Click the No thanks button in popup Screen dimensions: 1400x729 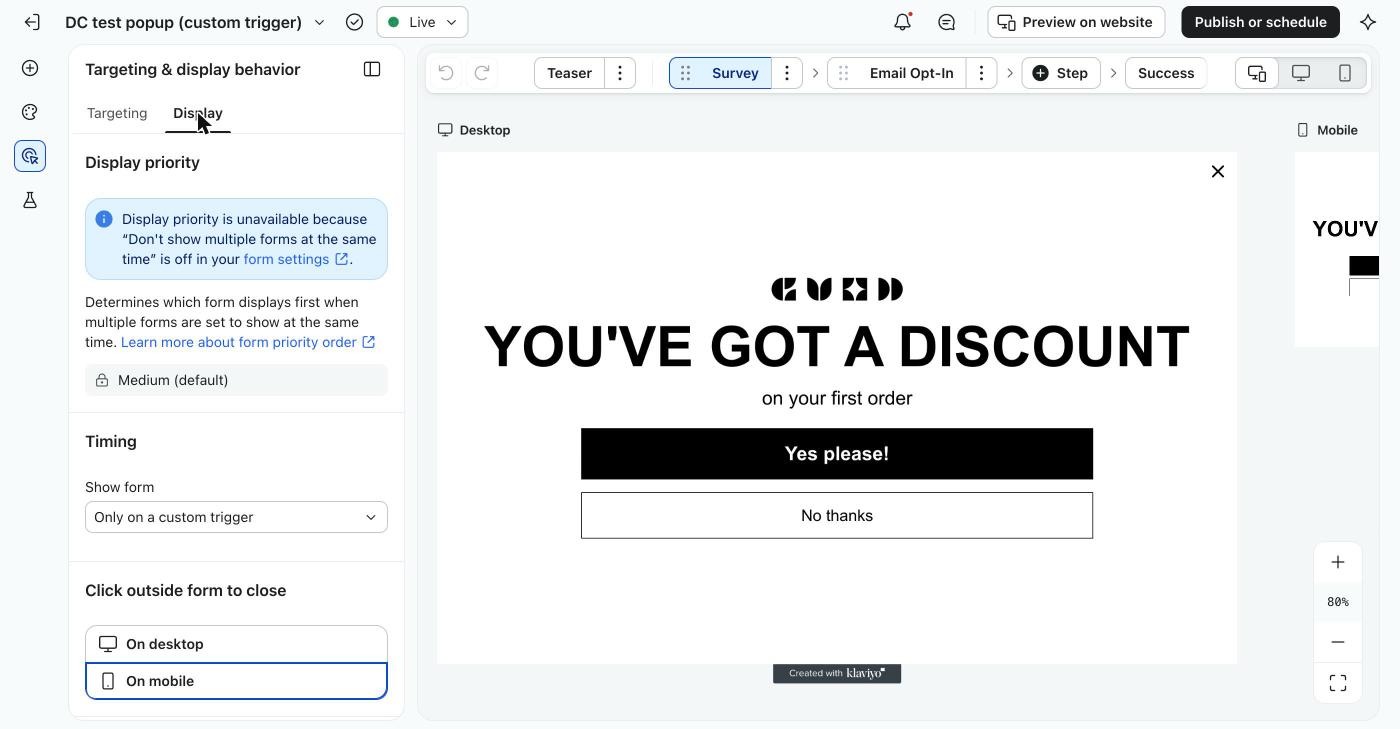point(837,515)
